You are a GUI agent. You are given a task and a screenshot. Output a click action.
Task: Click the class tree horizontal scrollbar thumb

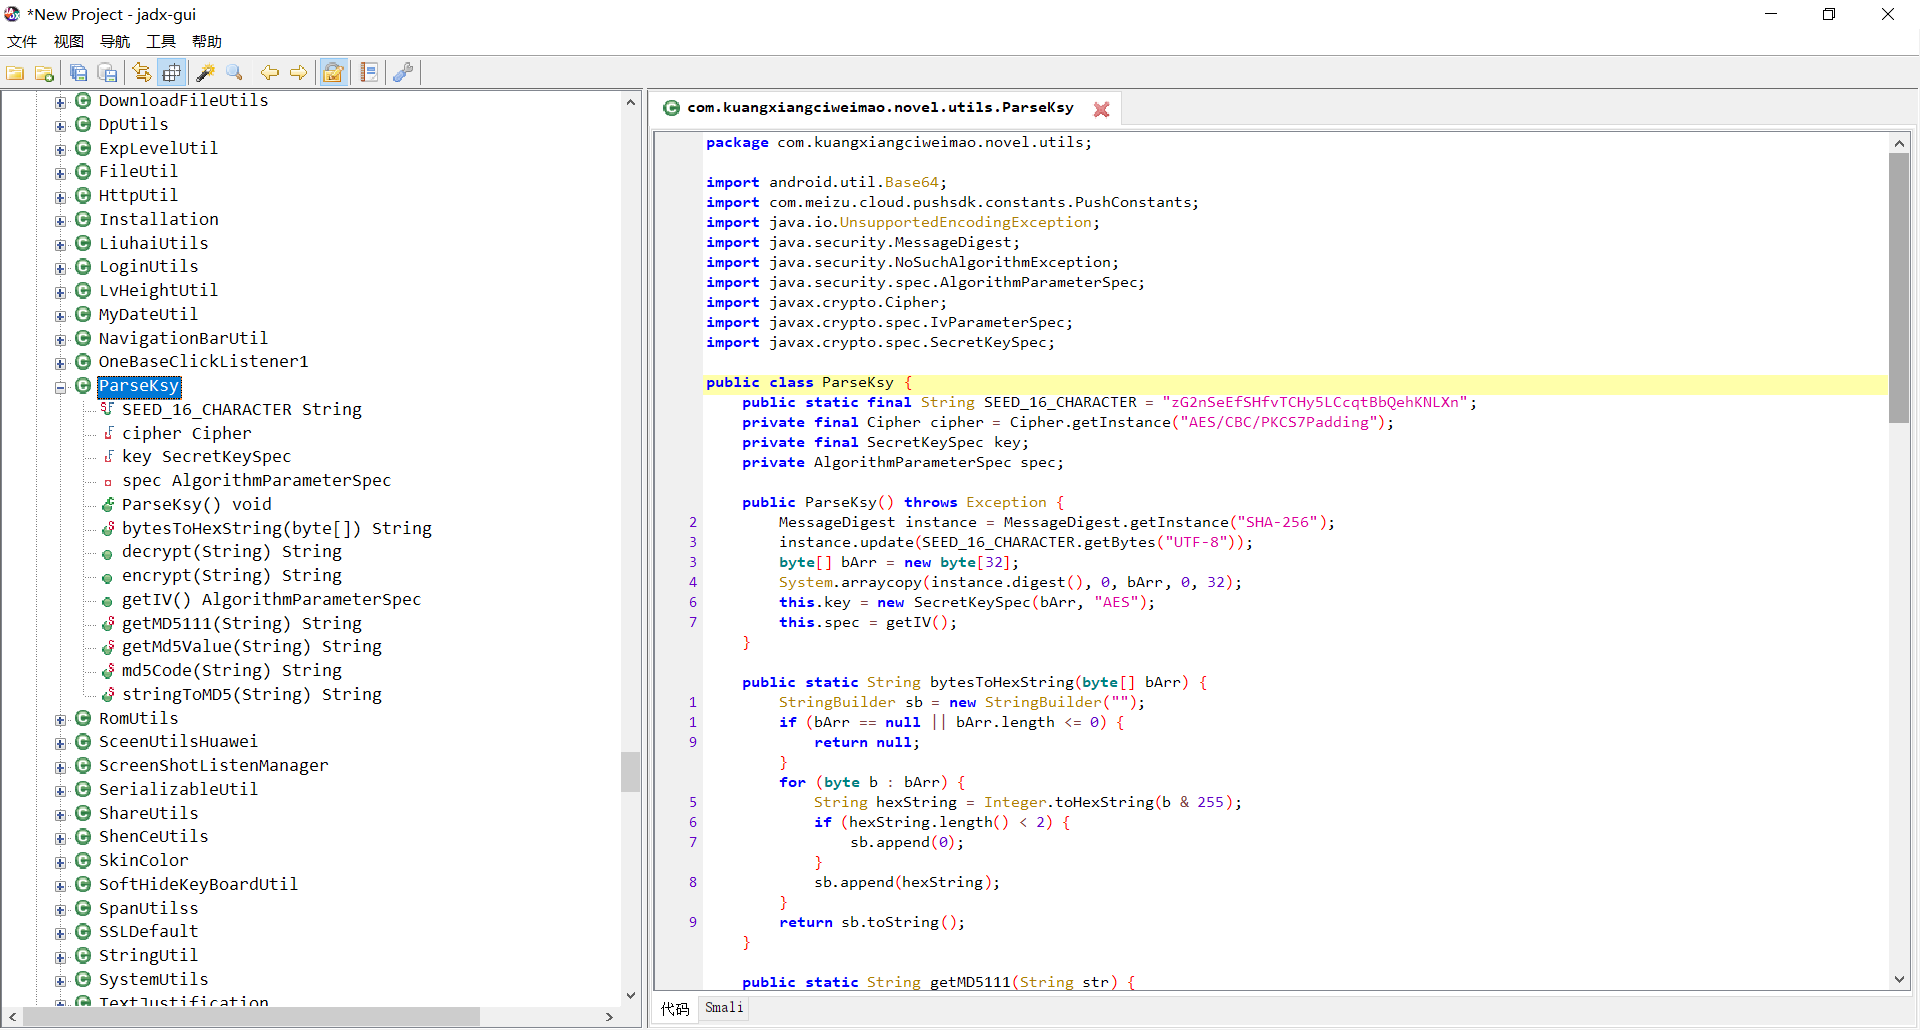250,1017
